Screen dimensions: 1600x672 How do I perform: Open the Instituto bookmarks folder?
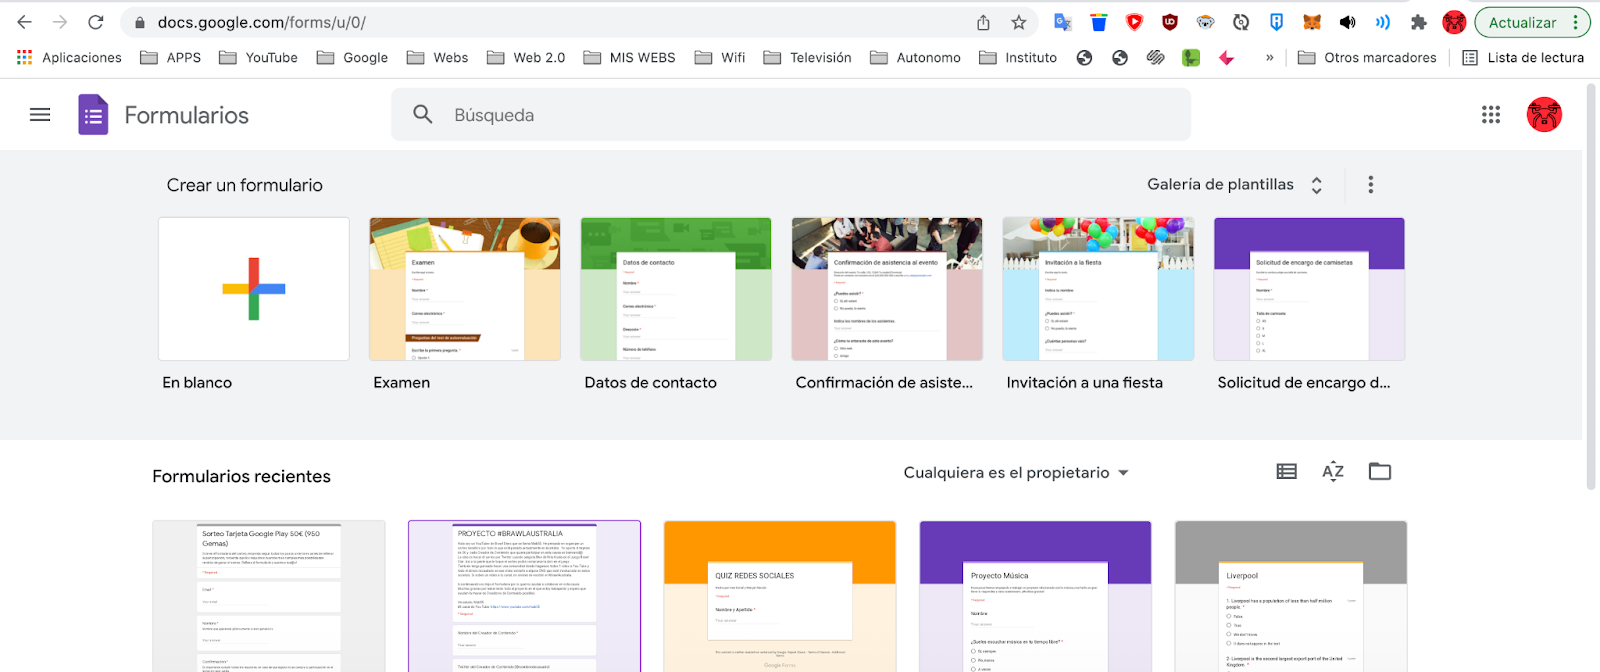1018,58
